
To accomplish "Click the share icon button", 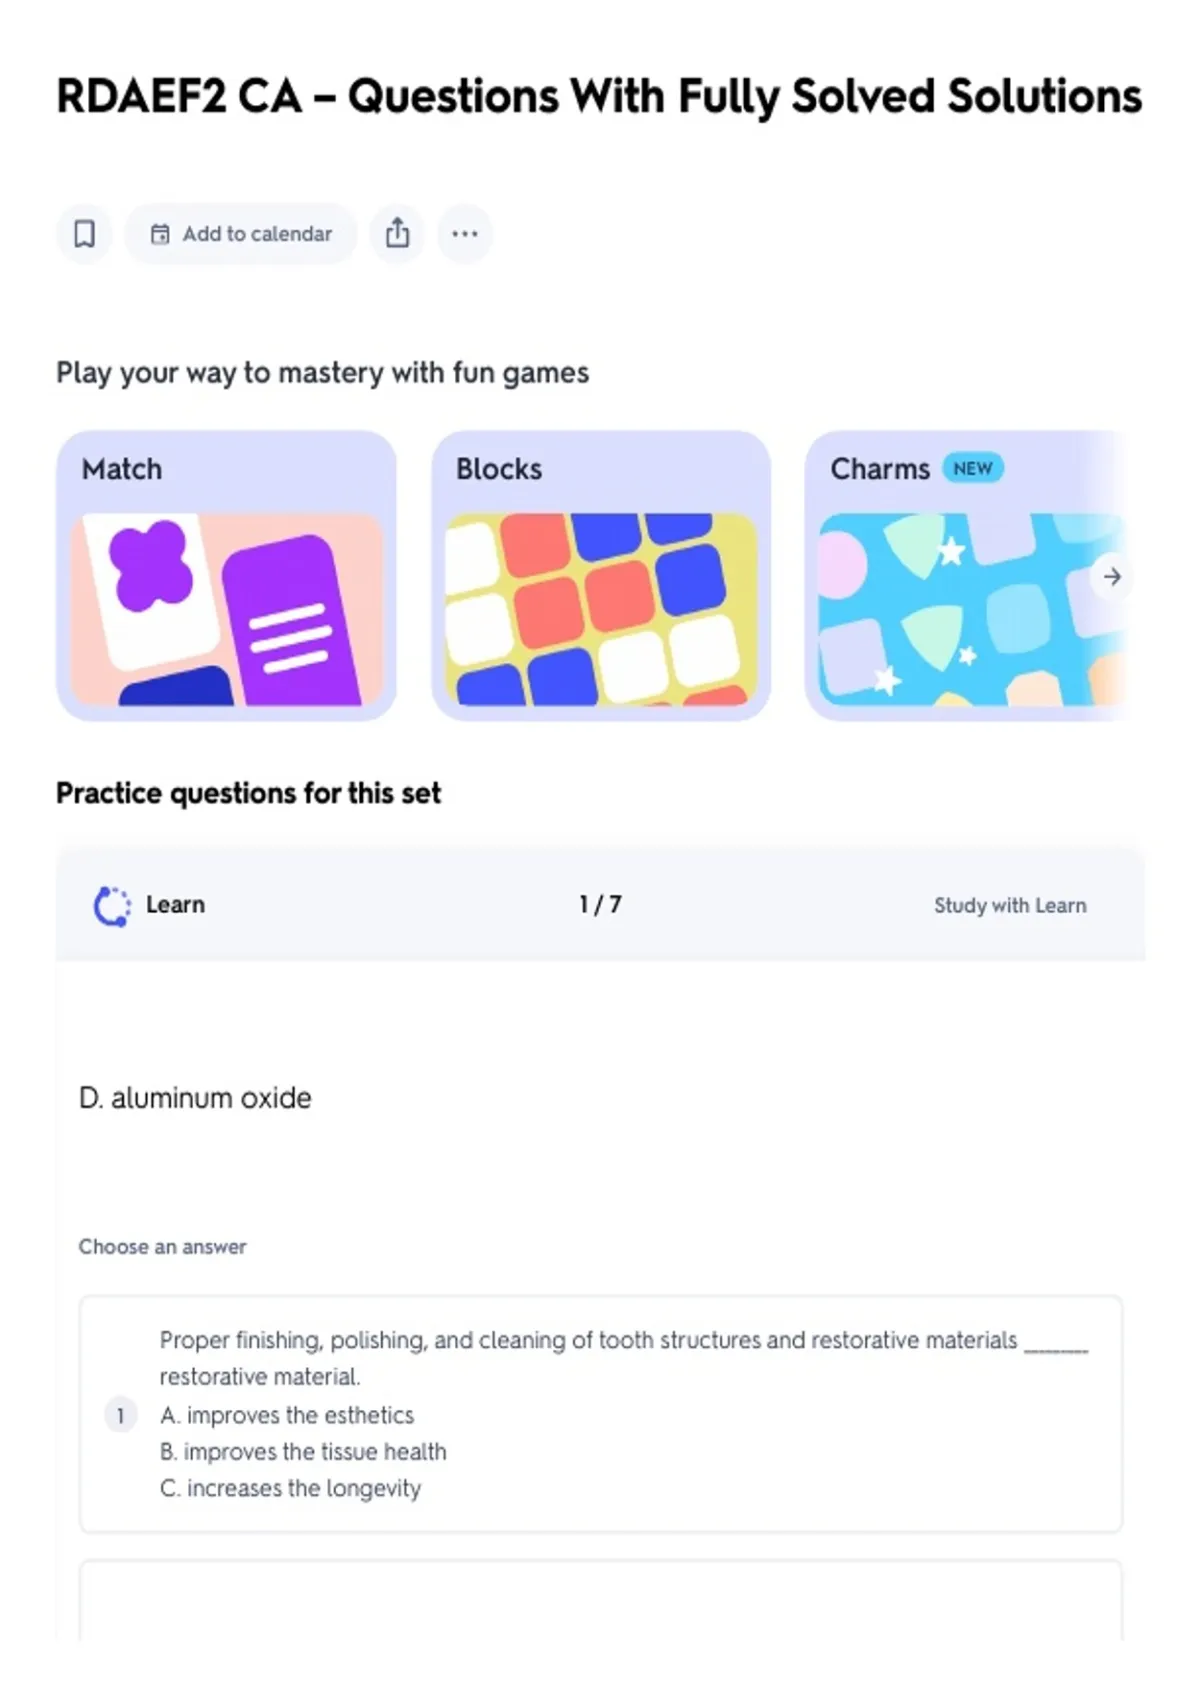I will pos(398,234).
